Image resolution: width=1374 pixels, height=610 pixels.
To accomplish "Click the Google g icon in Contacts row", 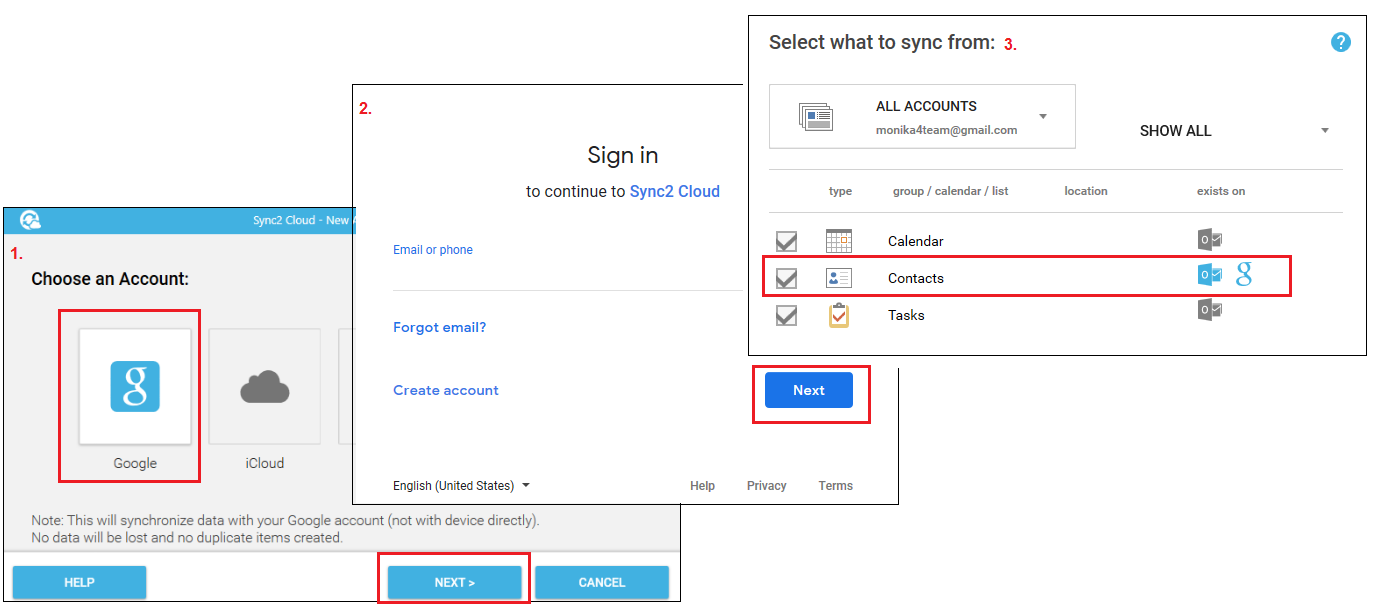I will click(x=1243, y=274).
